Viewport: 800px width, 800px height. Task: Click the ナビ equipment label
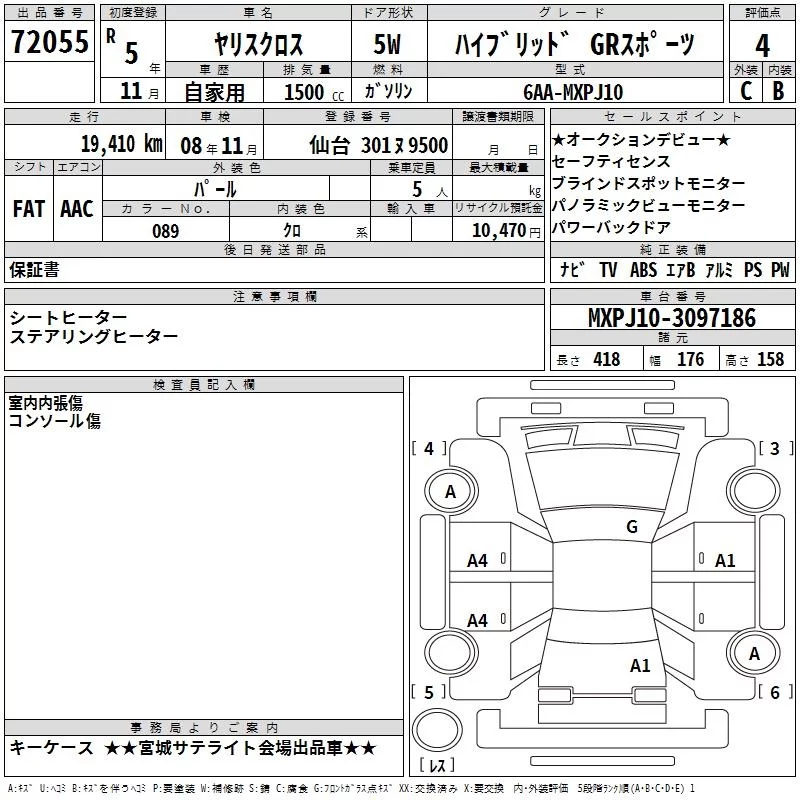pos(572,271)
